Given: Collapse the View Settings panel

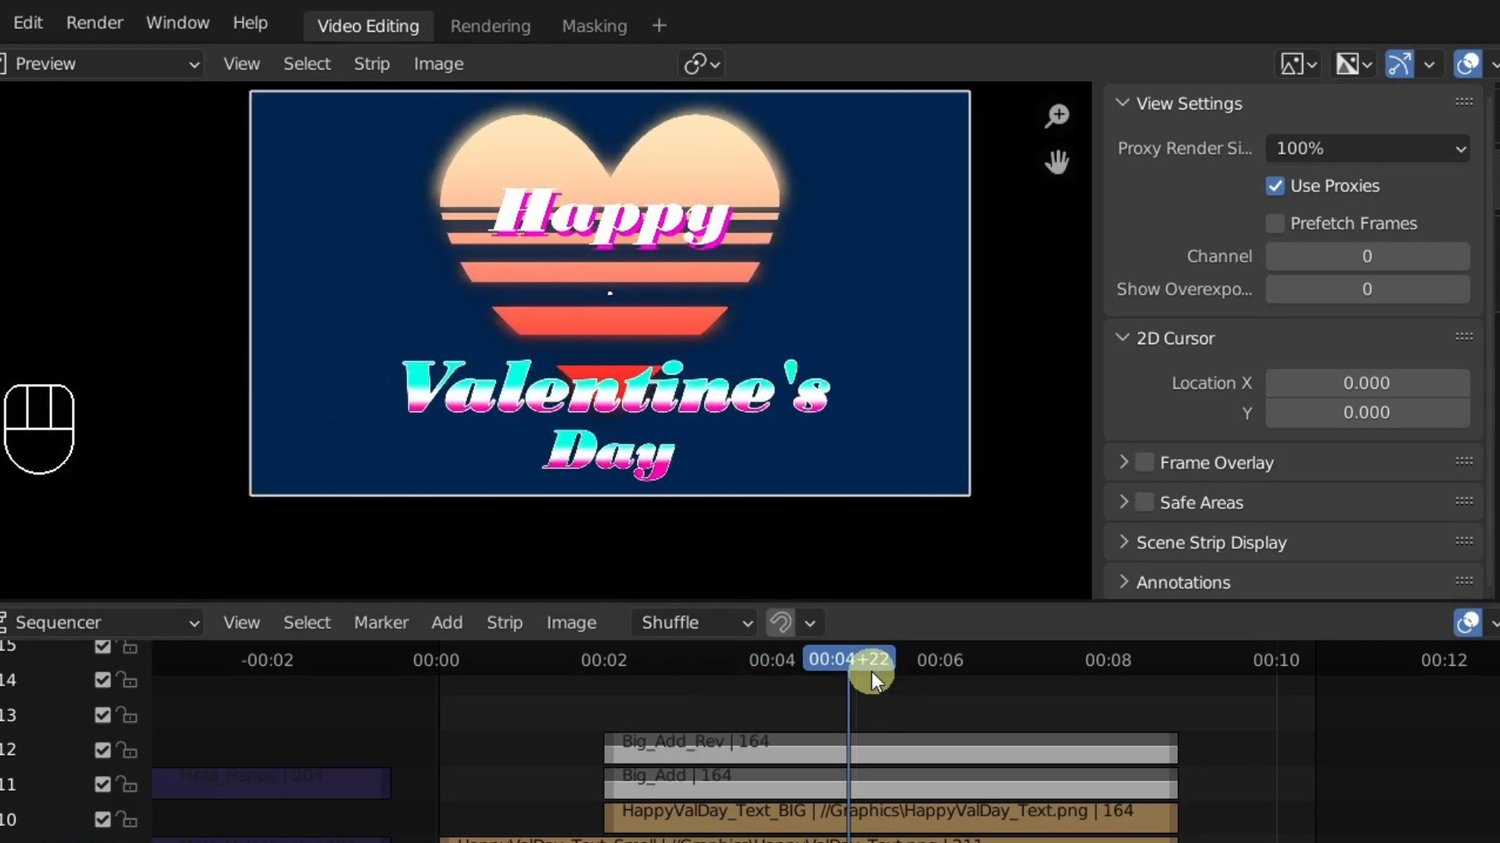Looking at the screenshot, I should [1123, 103].
